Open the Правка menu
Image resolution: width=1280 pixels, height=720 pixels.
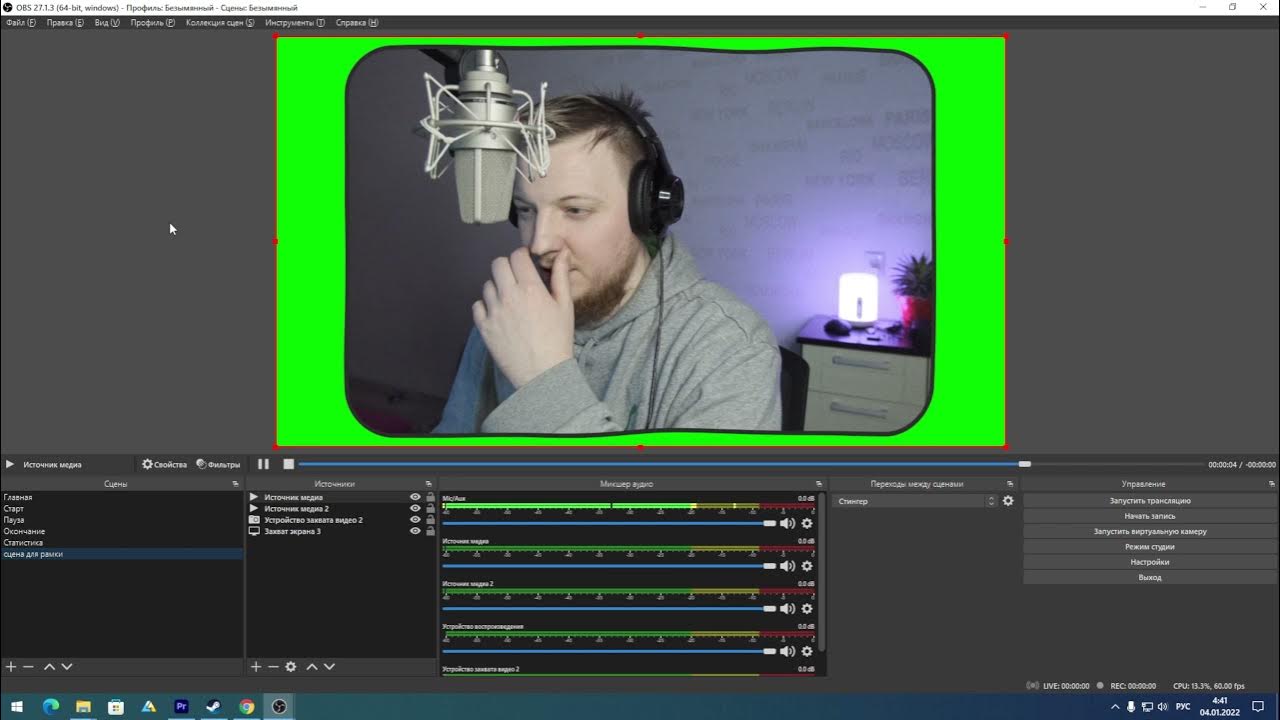(x=65, y=22)
